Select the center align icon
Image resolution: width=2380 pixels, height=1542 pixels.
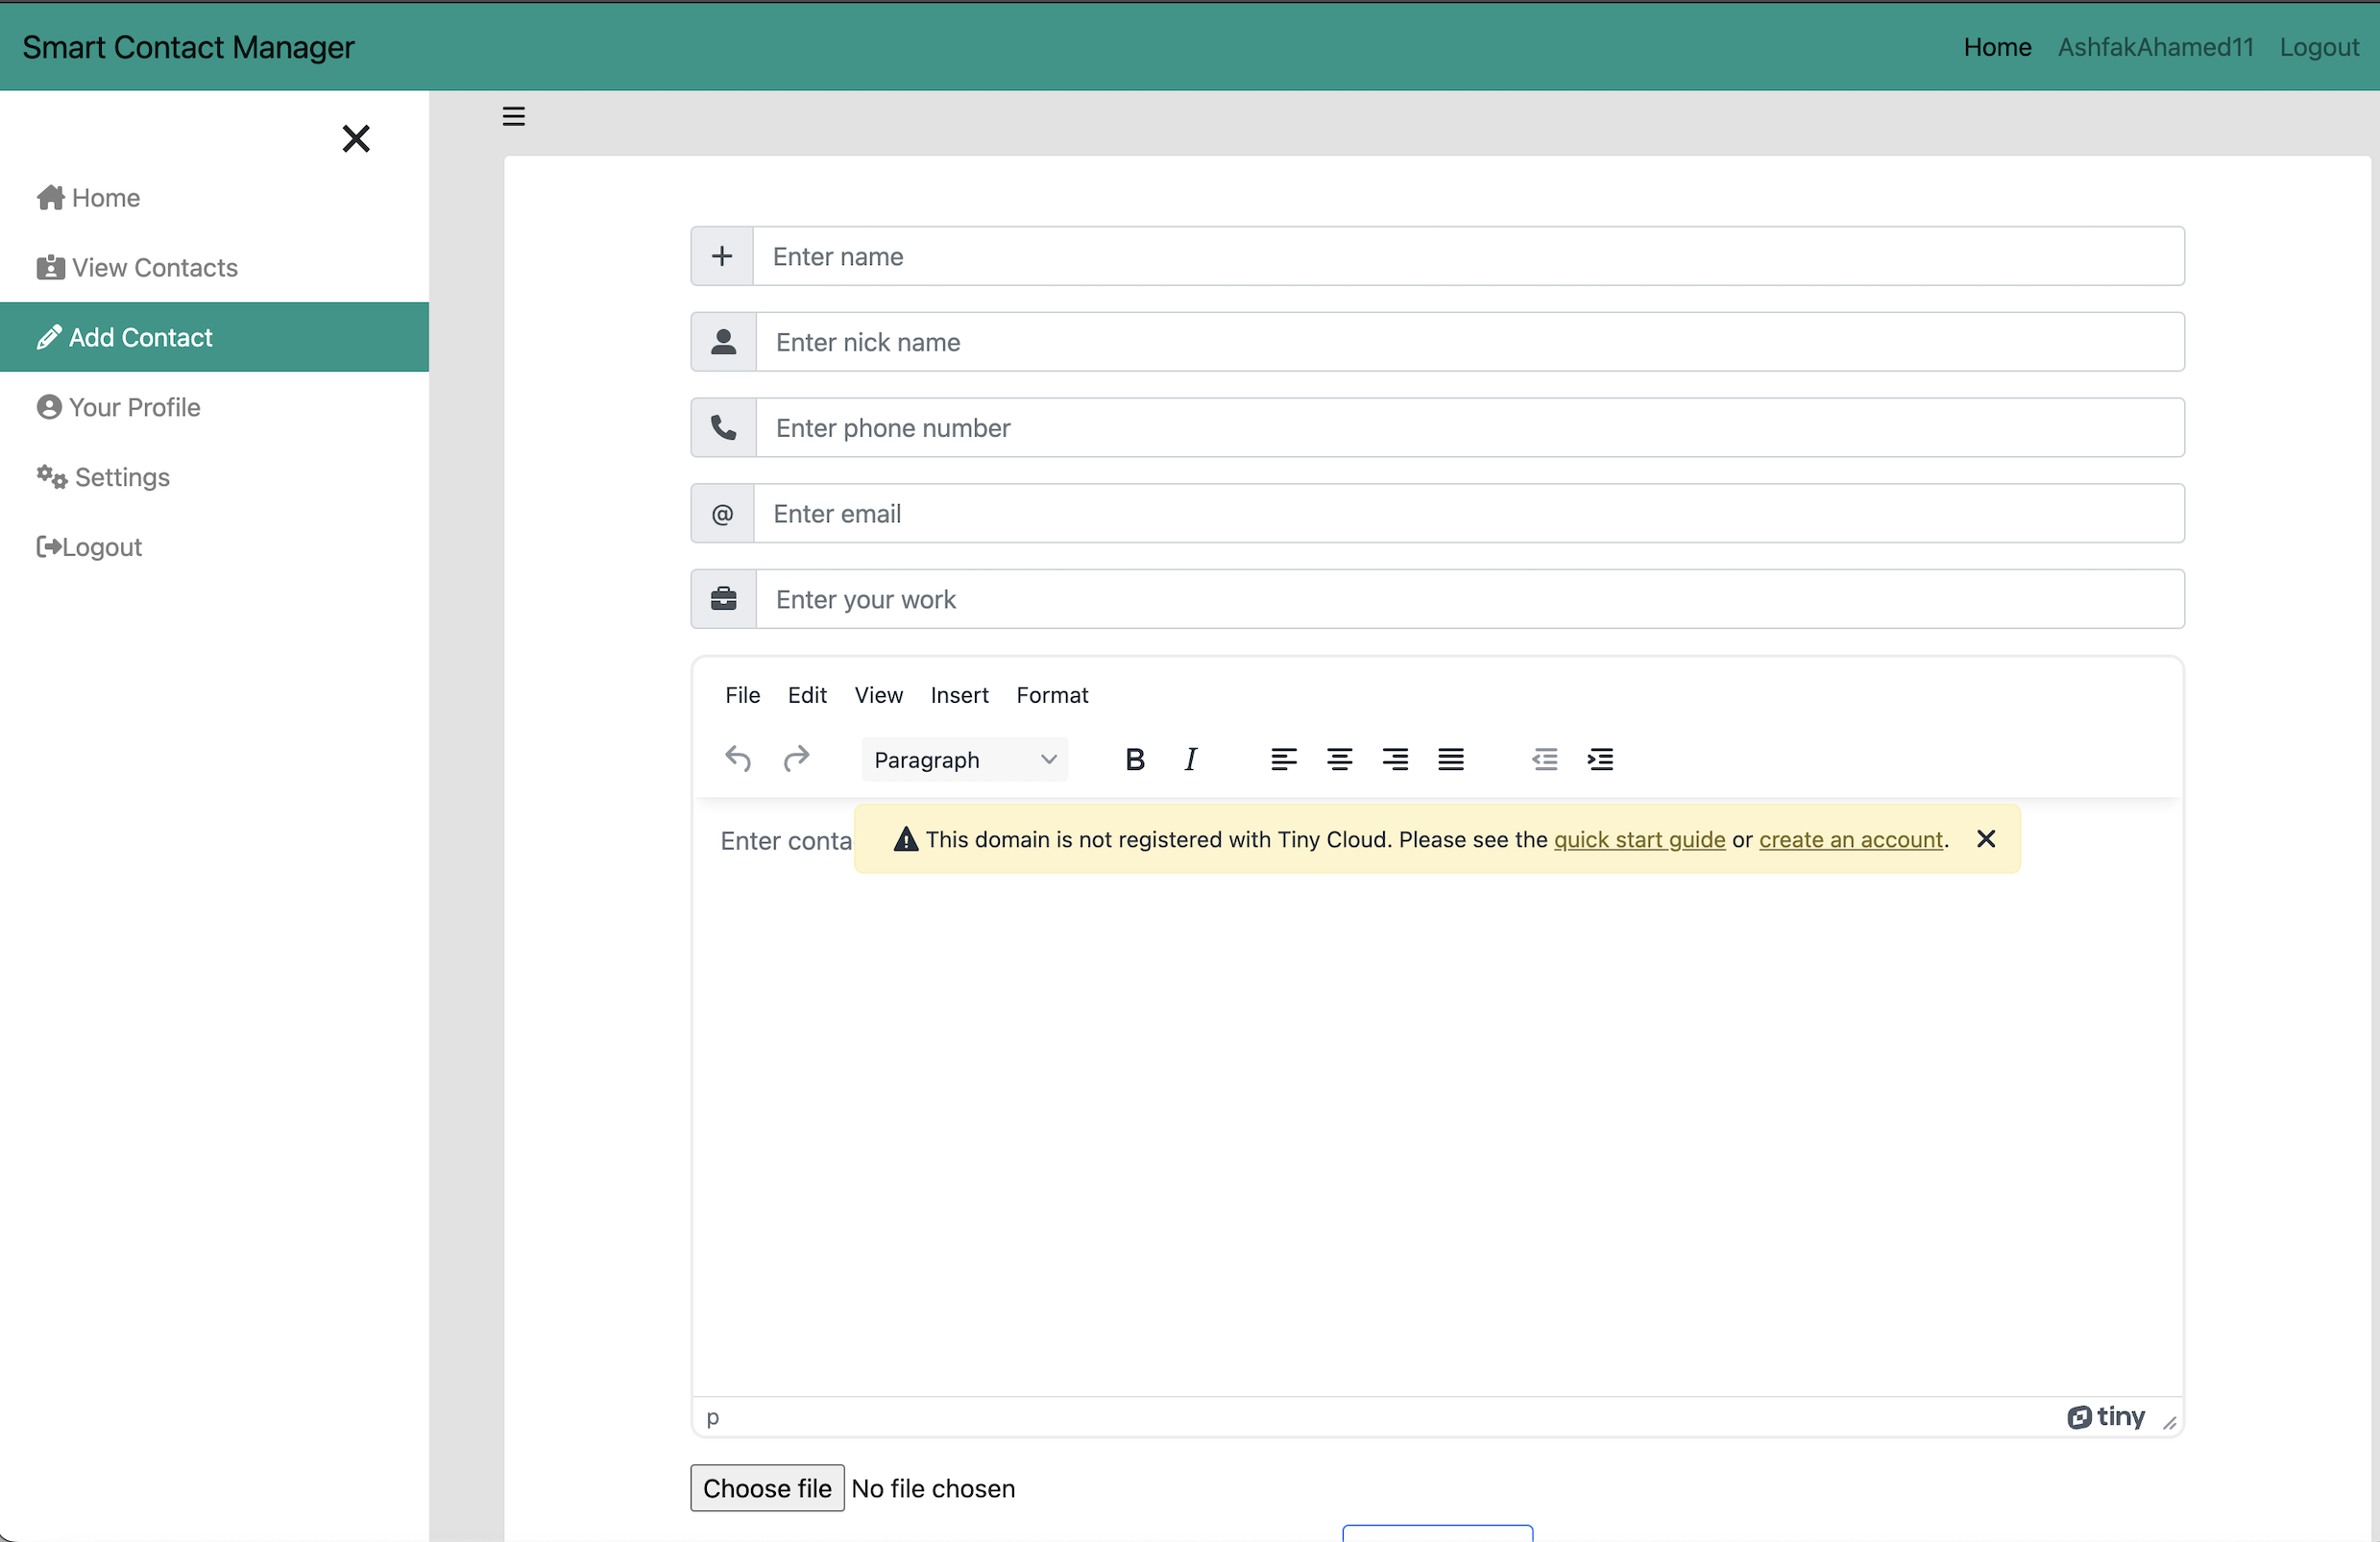(x=1340, y=759)
